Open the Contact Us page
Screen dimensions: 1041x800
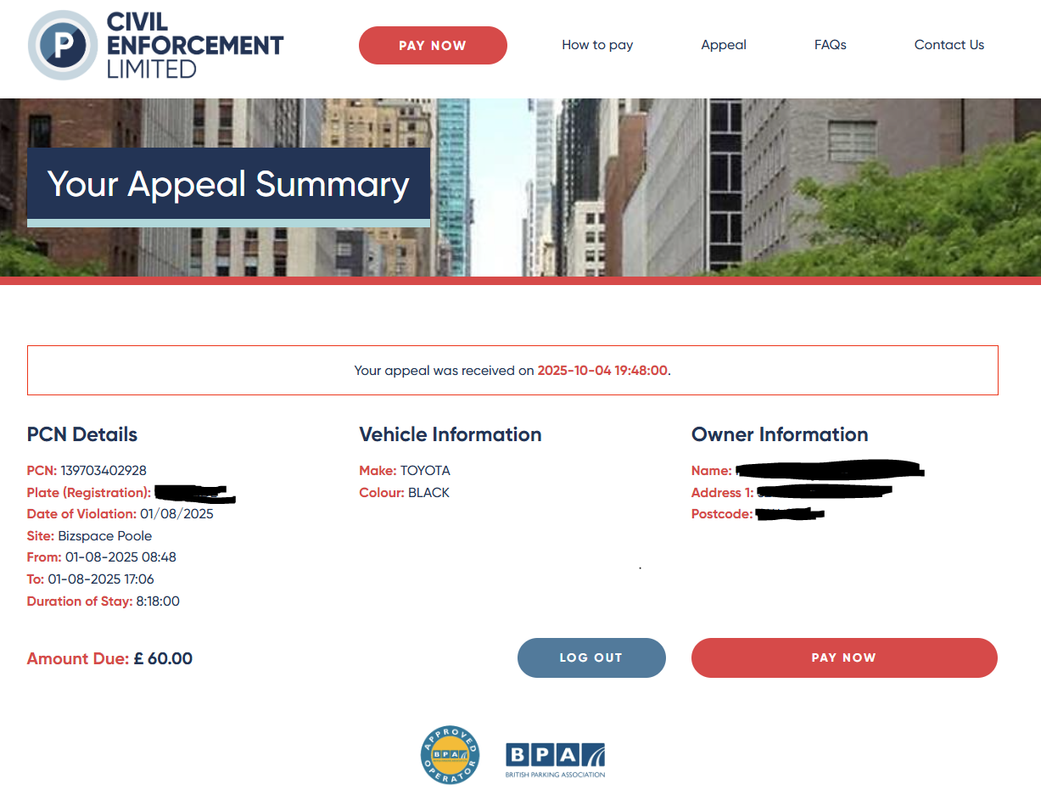[x=949, y=44]
